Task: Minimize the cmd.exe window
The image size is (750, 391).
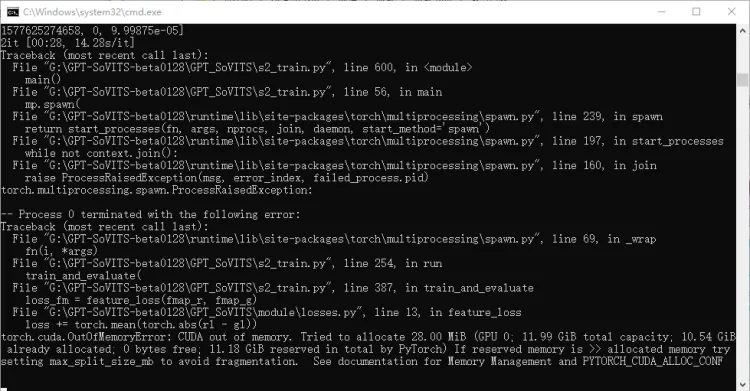Action: pos(662,12)
